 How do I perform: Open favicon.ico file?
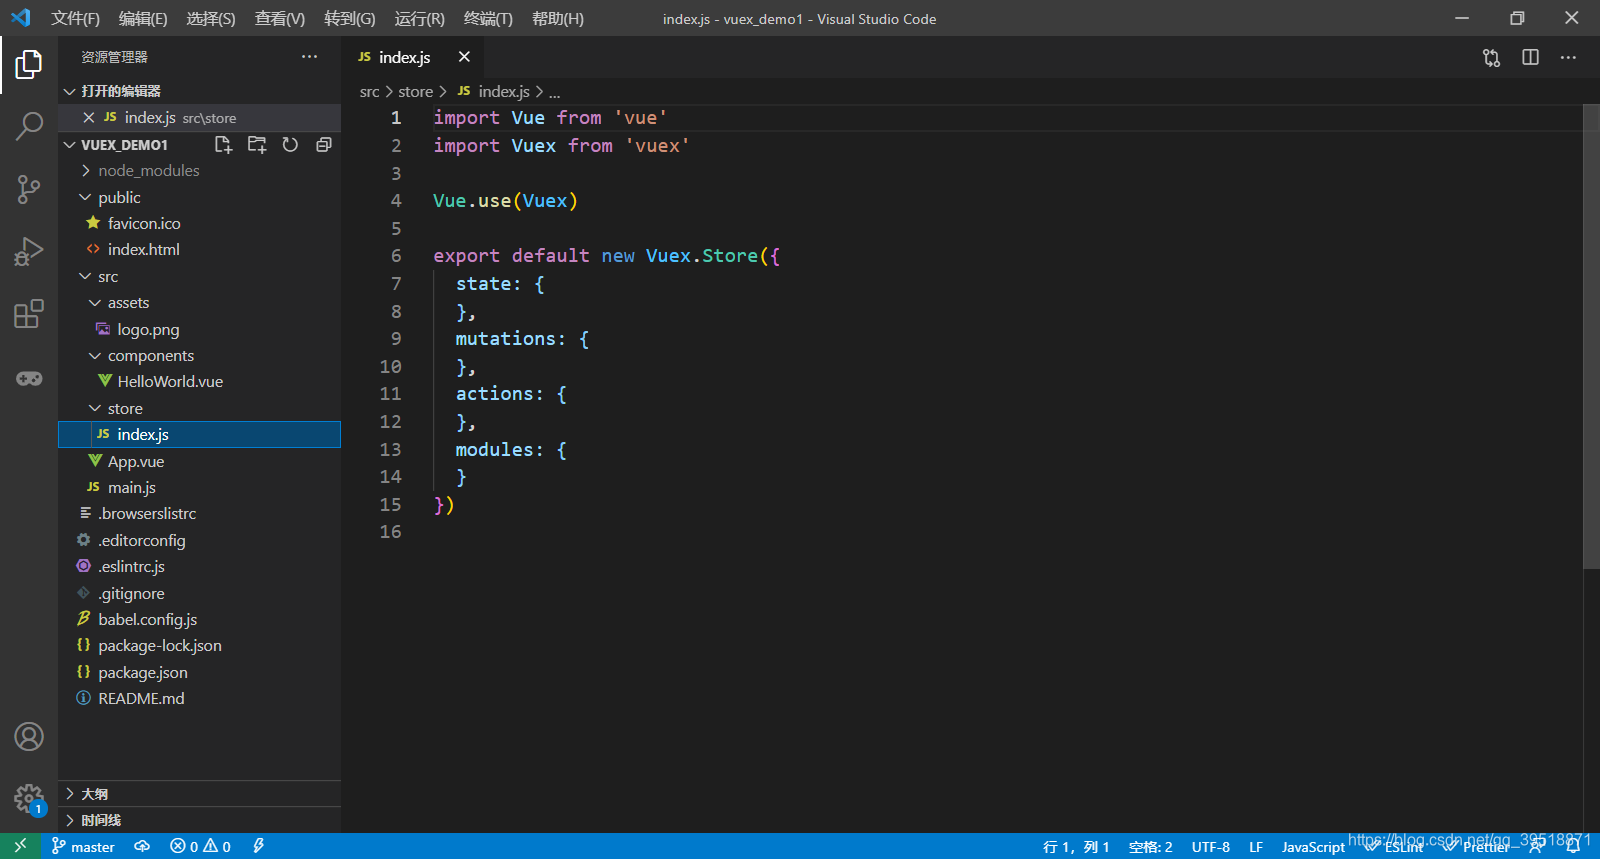[x=199, y=223]
